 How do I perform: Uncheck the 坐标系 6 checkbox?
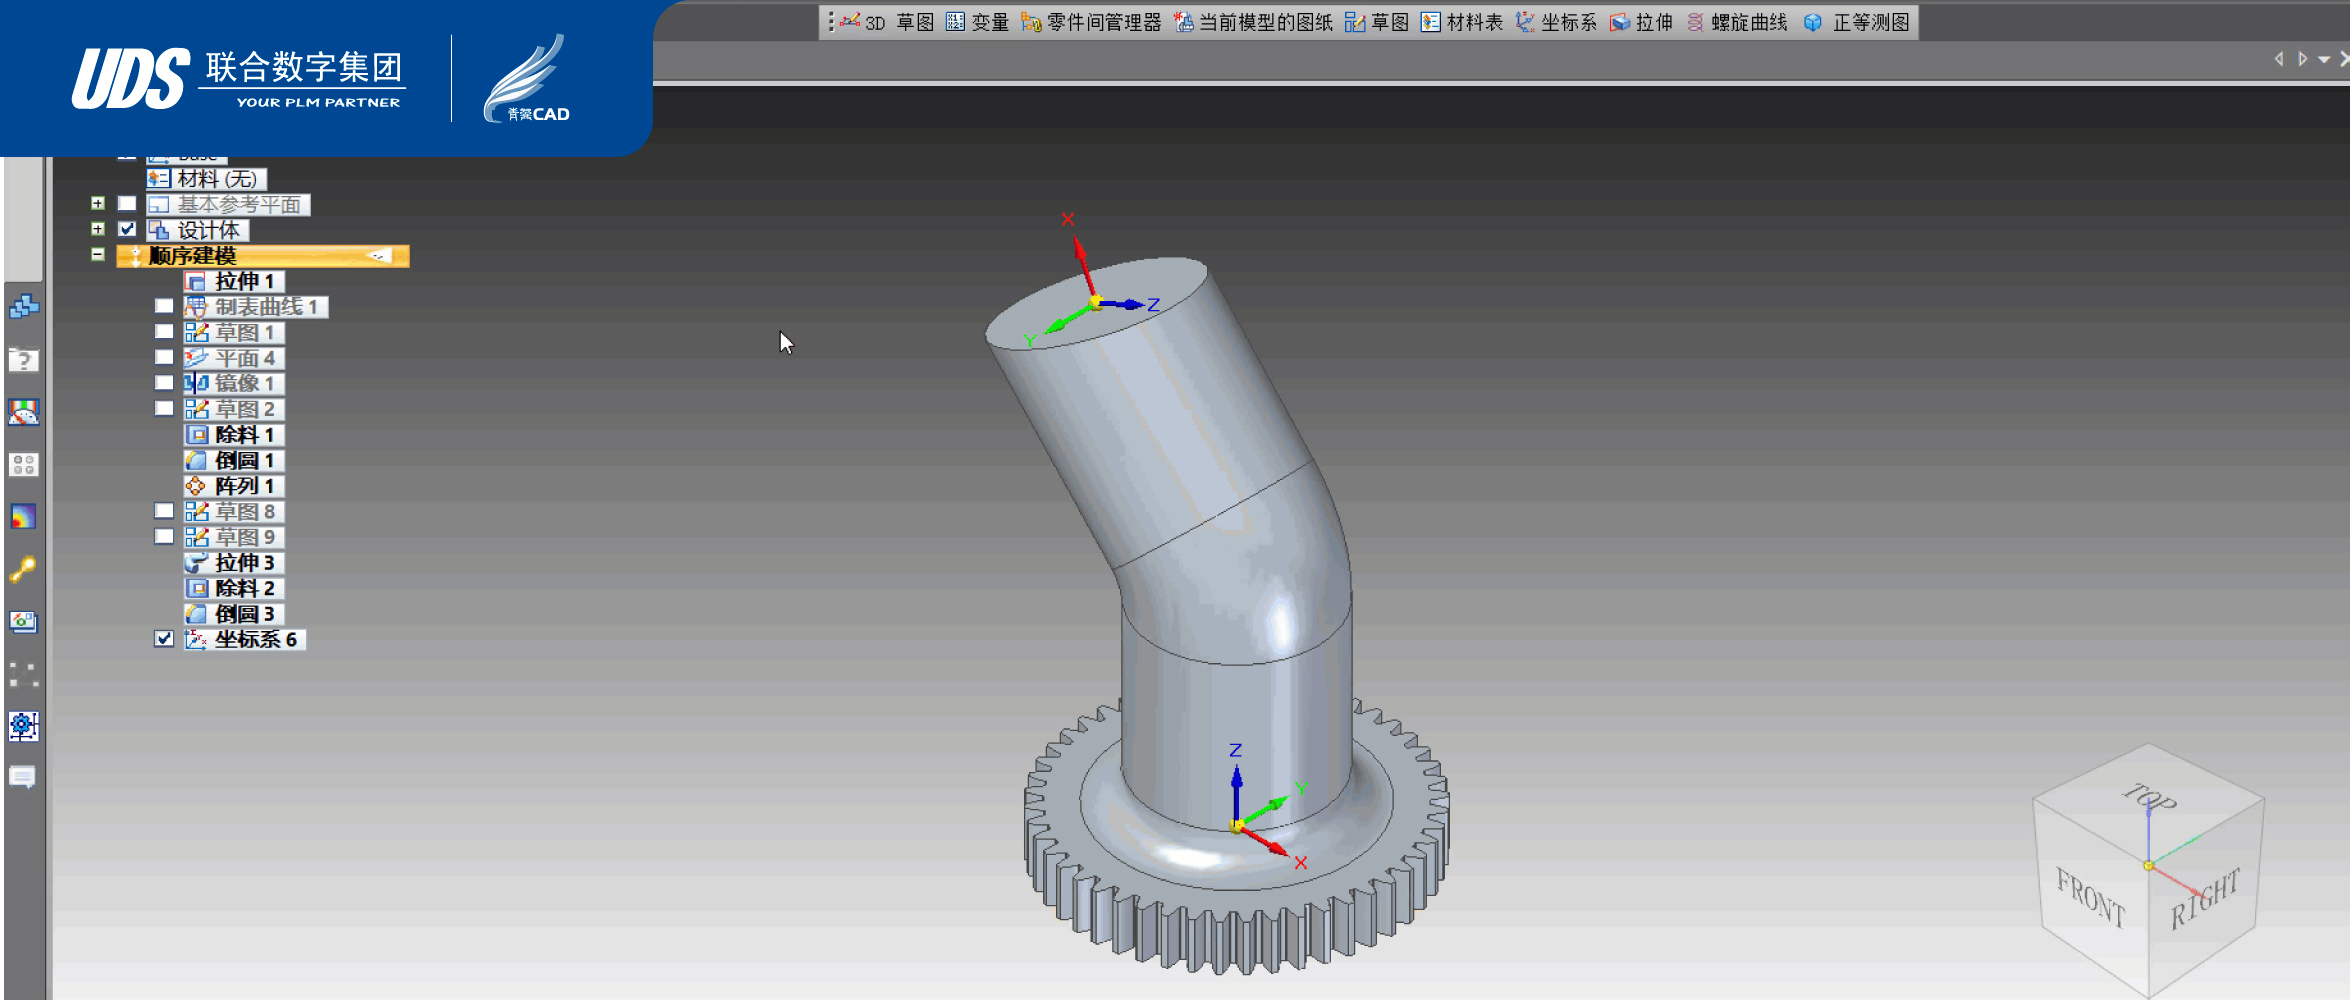point(164,638)
